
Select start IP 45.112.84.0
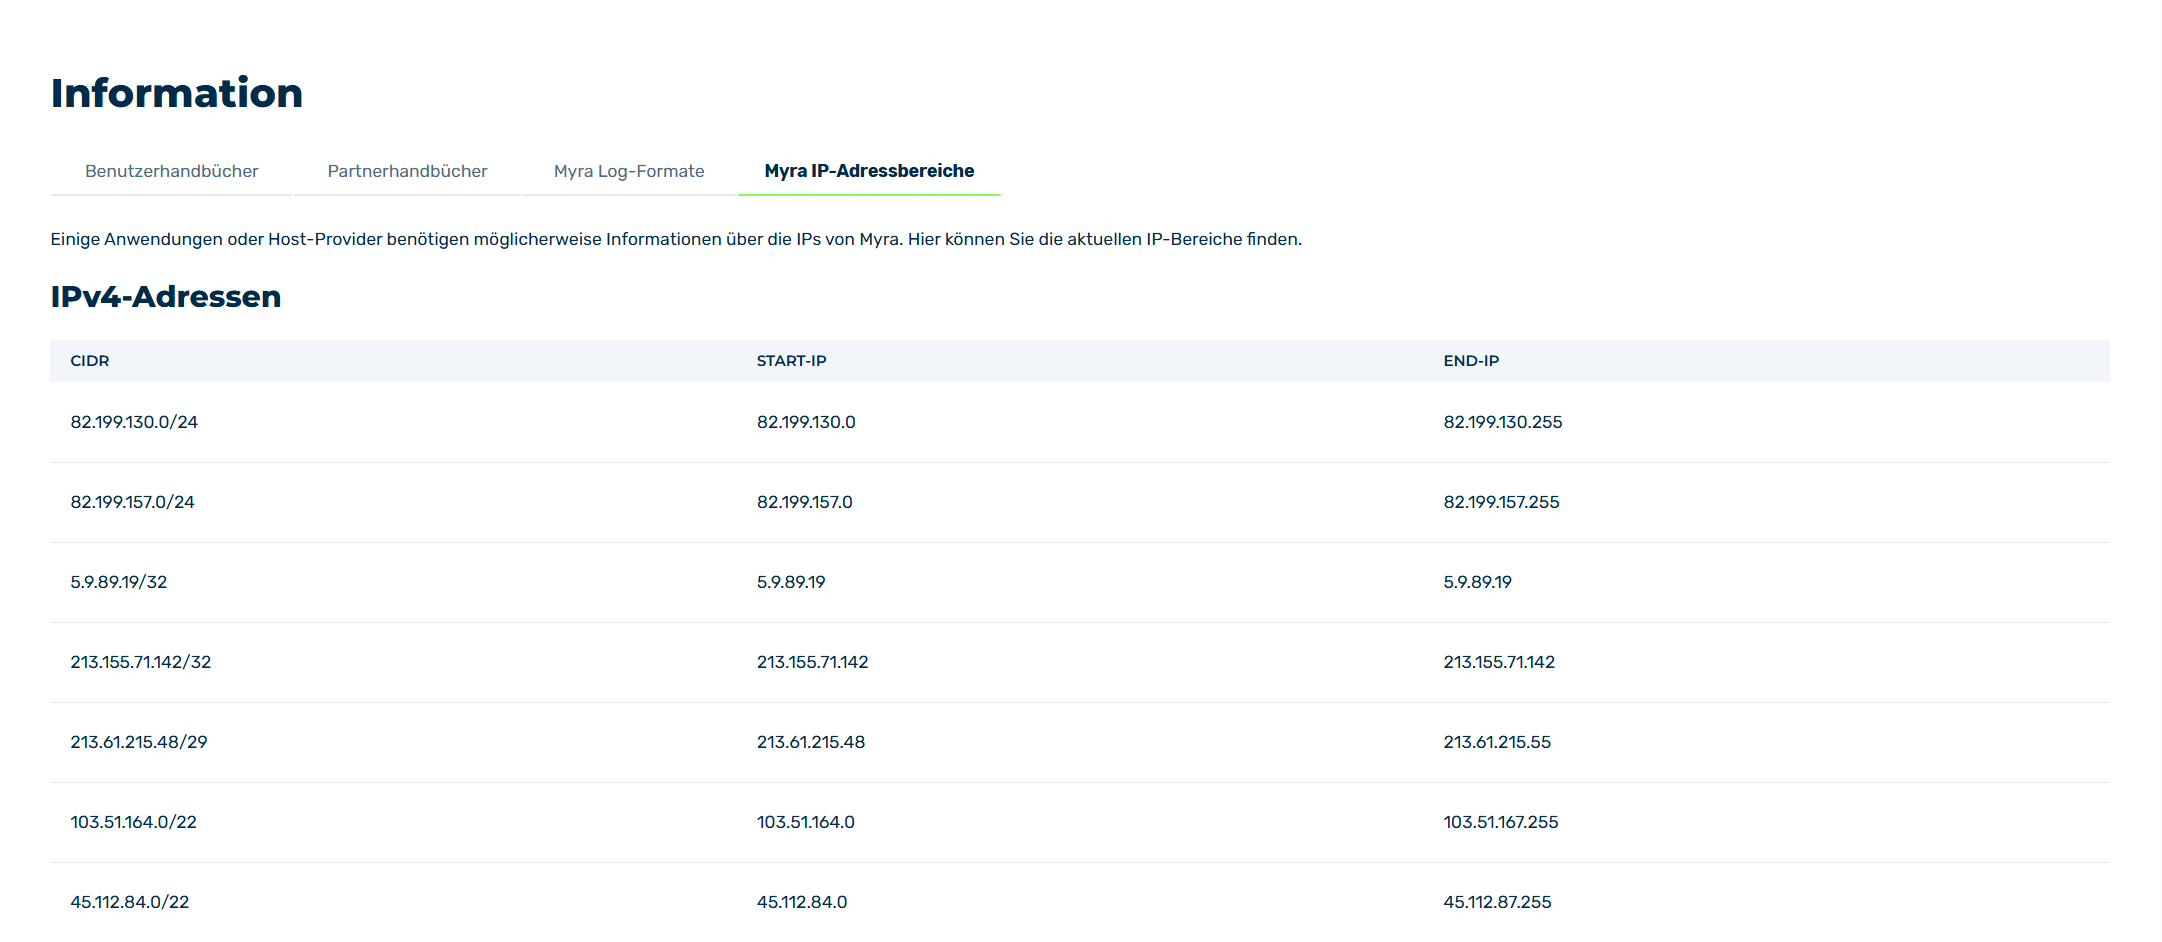tap(802, 902)
